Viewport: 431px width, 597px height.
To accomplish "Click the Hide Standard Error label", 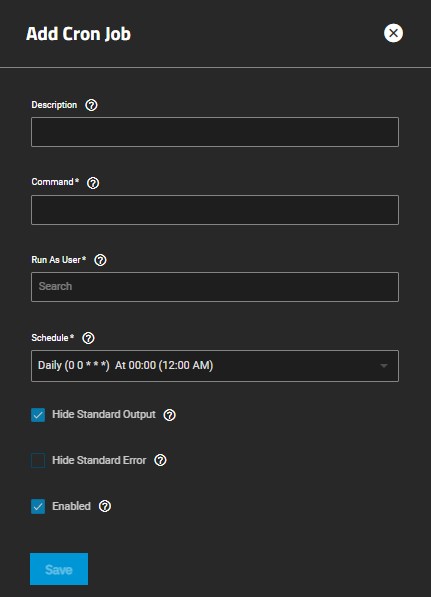I will pyautogui.click(x=99, y=460).
